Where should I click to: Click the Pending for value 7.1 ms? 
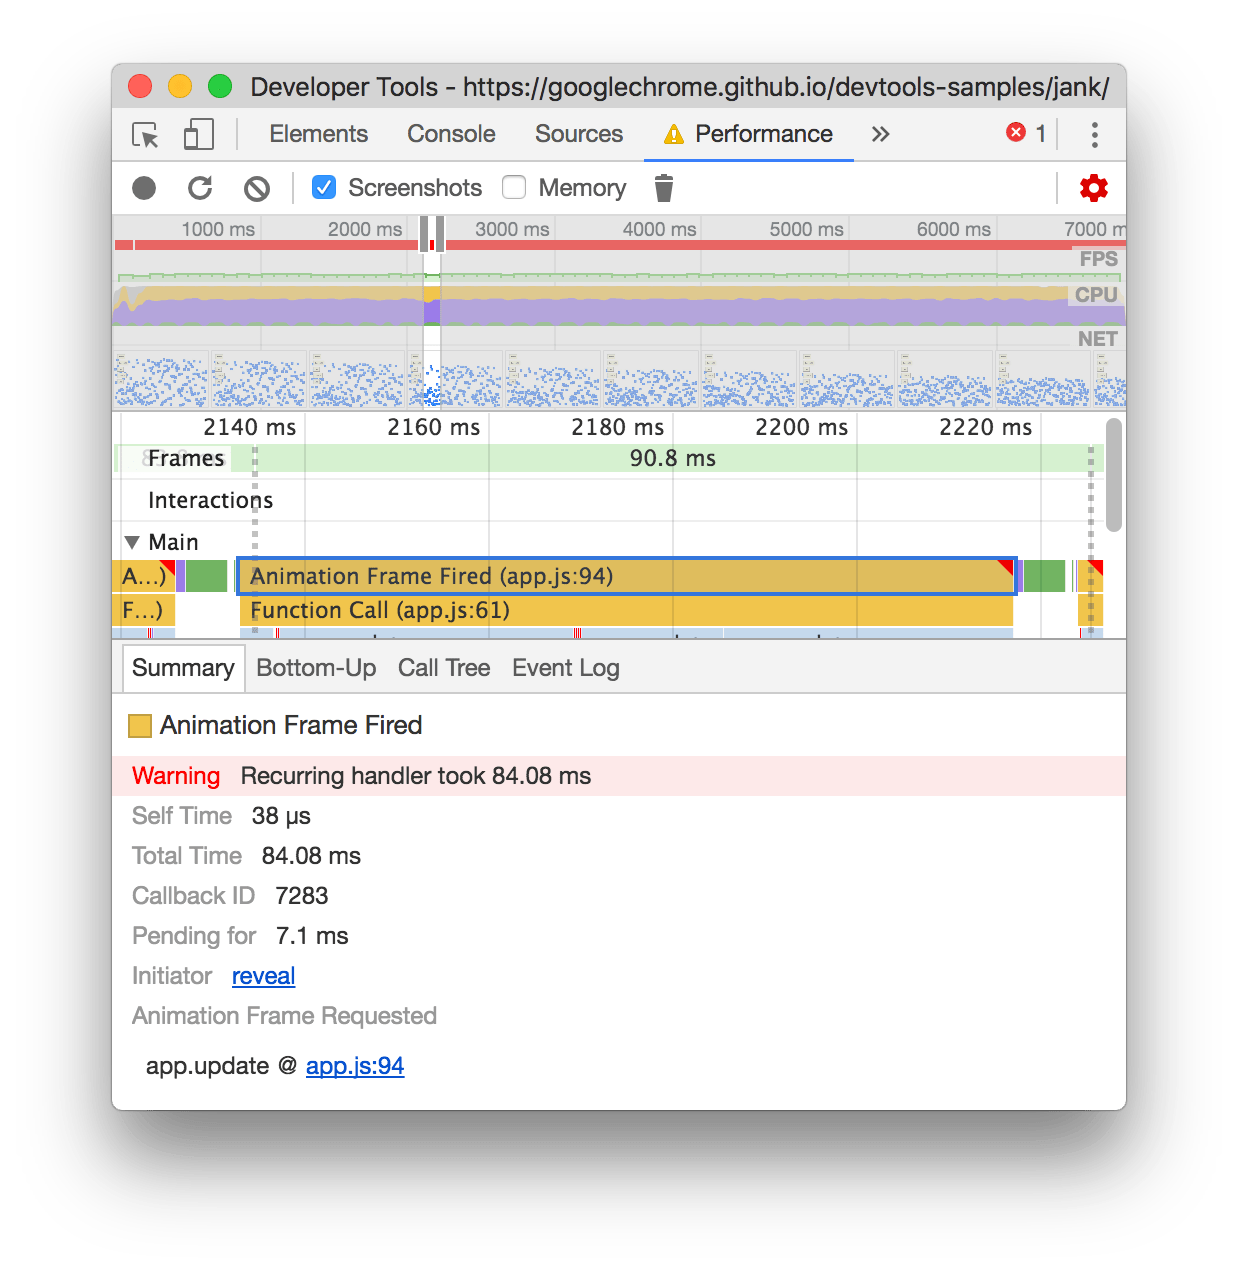pos(312,936)
